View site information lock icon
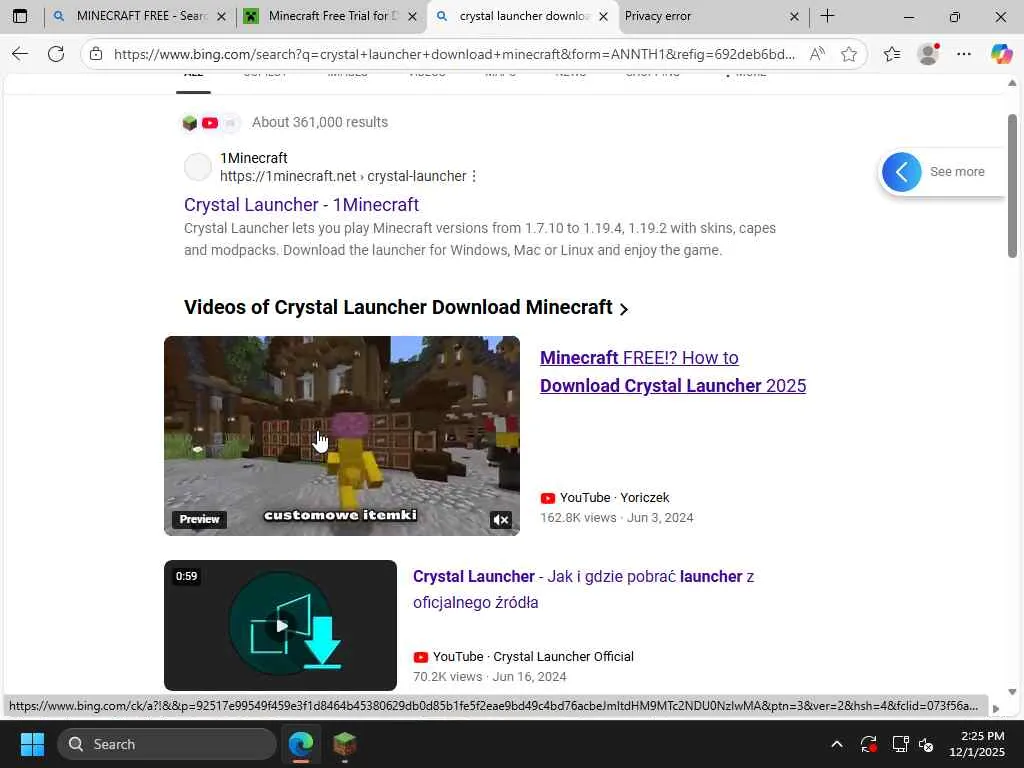The image size is (1024, 768). click(x=96, y=54)
